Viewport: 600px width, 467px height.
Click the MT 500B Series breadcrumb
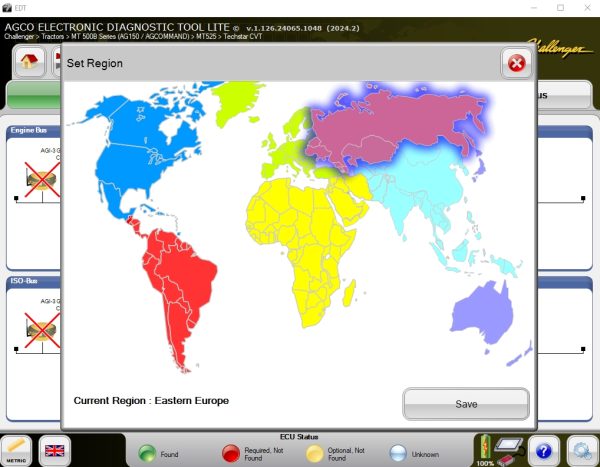(130, 37)
